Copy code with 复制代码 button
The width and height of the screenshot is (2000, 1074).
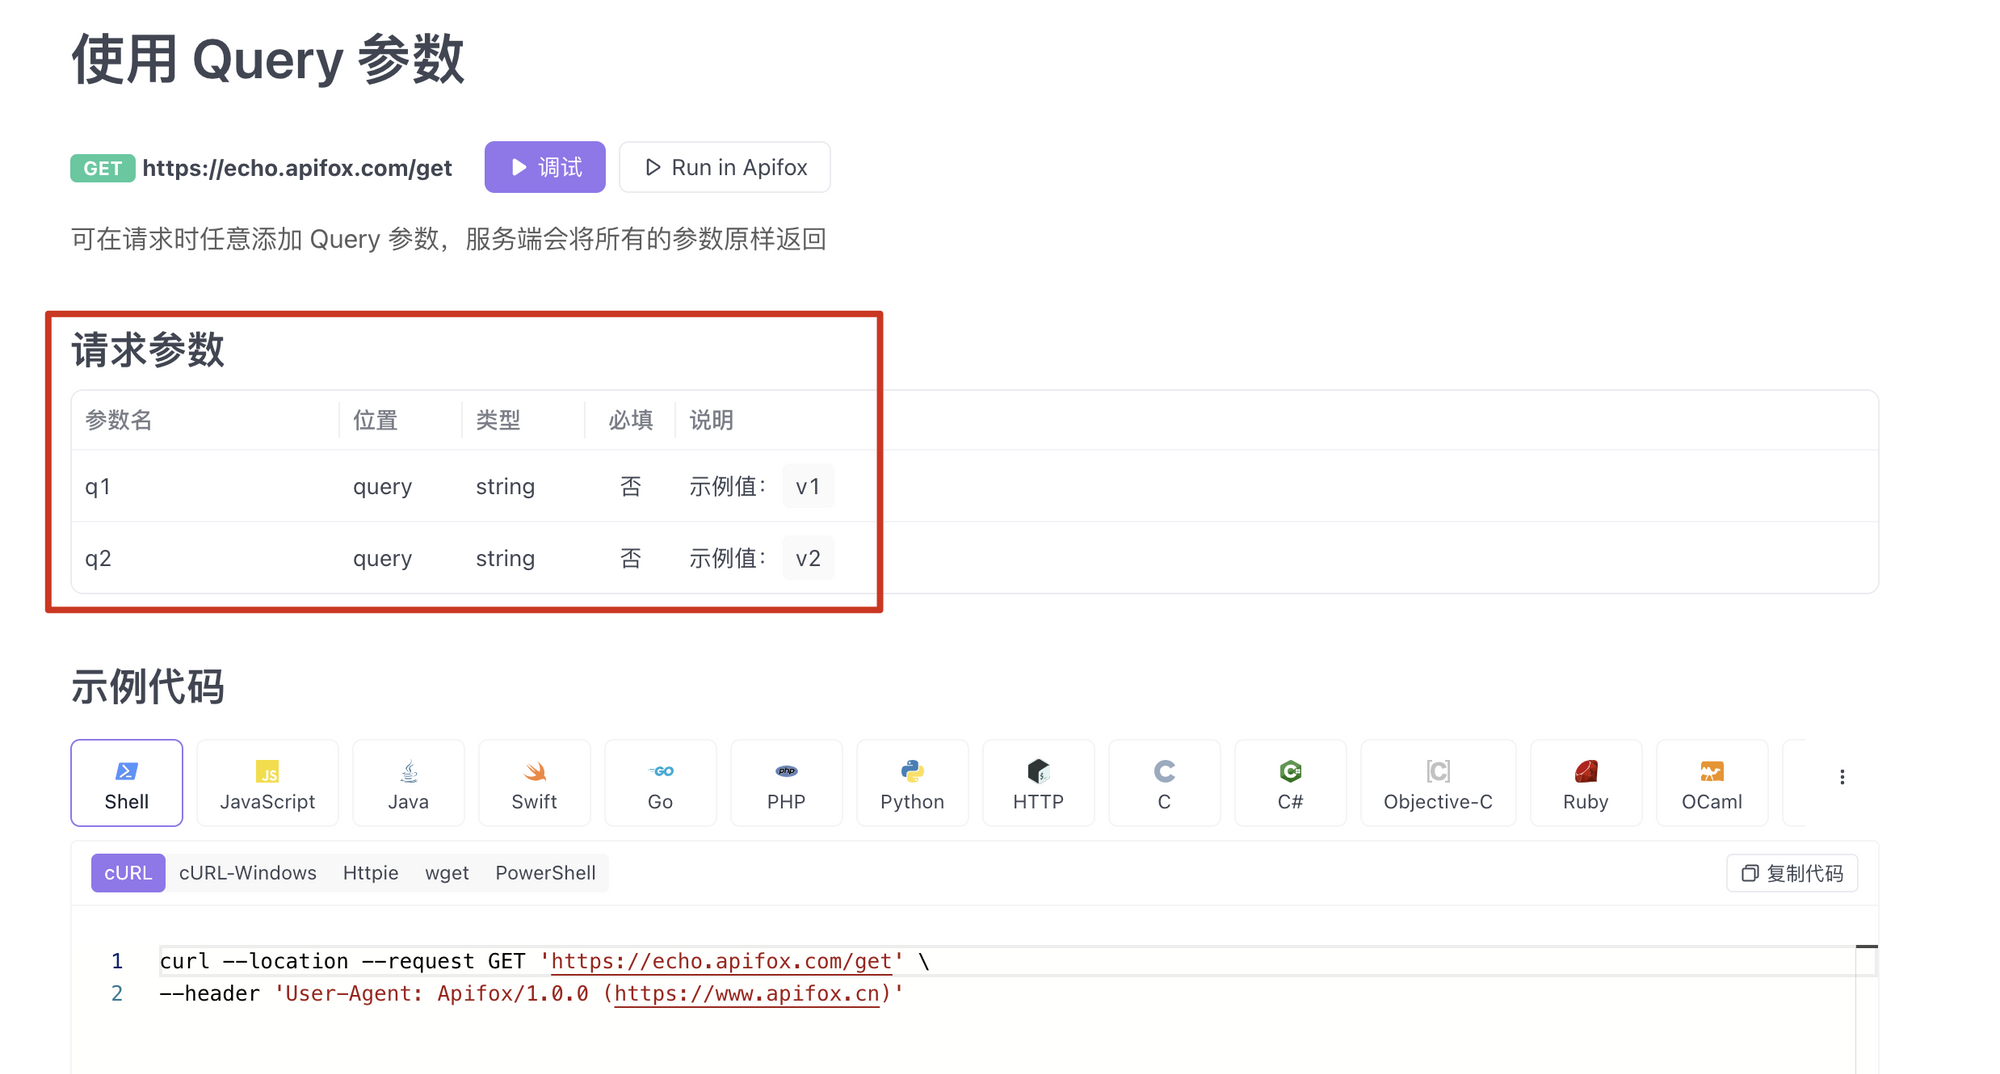1791,872
